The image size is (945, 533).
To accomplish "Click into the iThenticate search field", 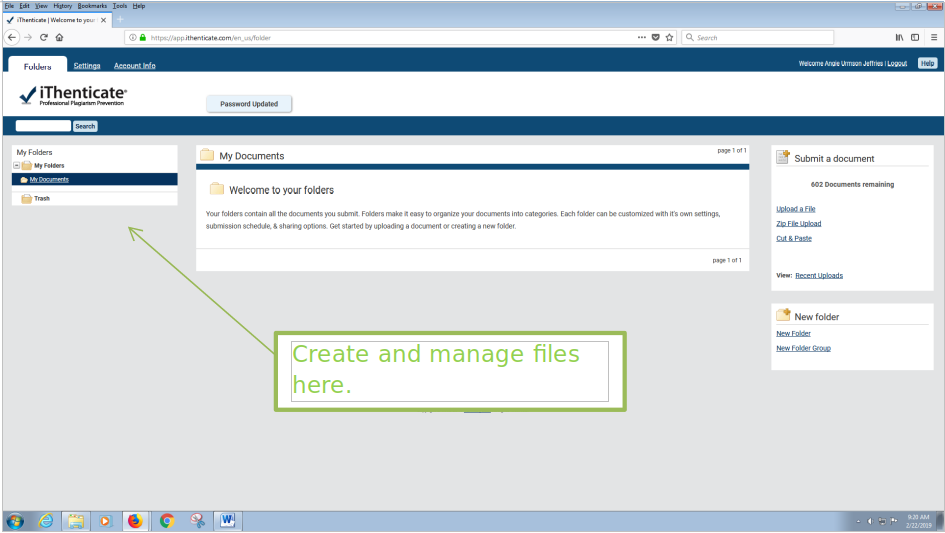I will pos(43,126).
